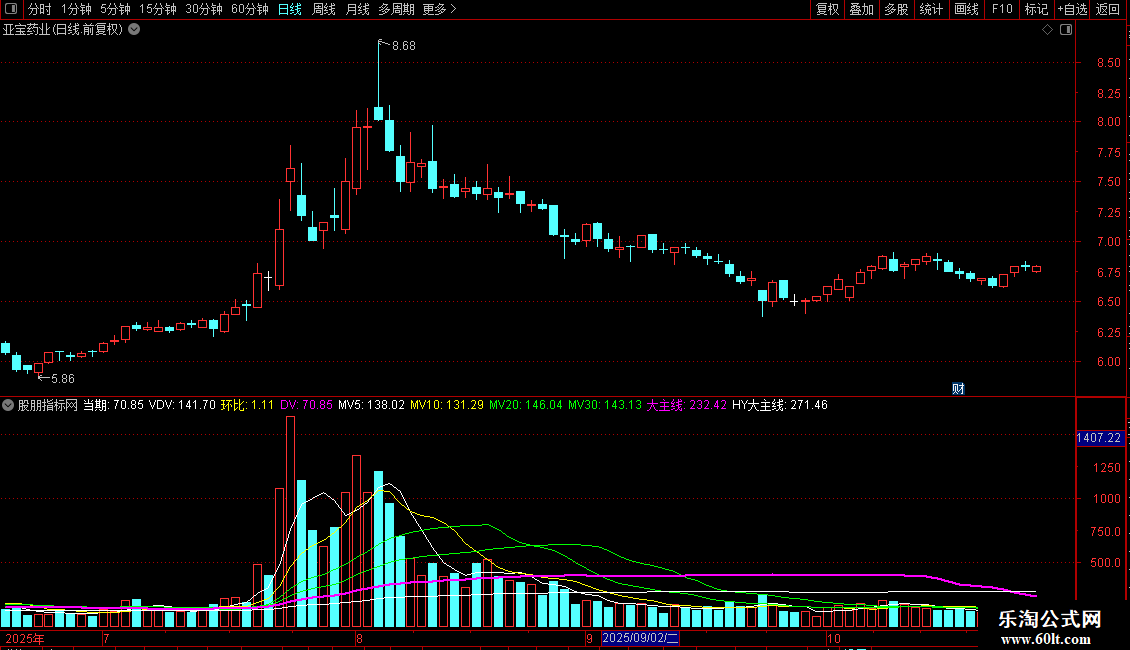Image resolution: width=1130 pixels, height=650 pixels.
Task: Expand the 更多 more periods menu
Action: (x=439, y=9)
